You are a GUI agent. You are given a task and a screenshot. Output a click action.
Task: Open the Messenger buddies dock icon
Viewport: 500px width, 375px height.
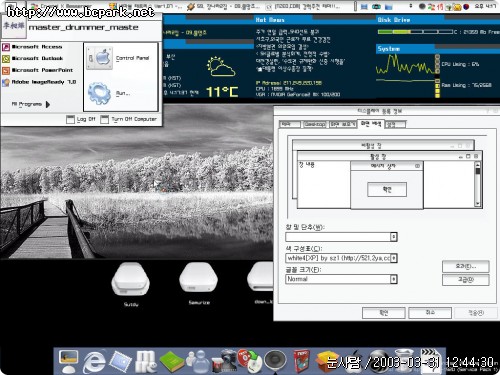tap(197, 362)
